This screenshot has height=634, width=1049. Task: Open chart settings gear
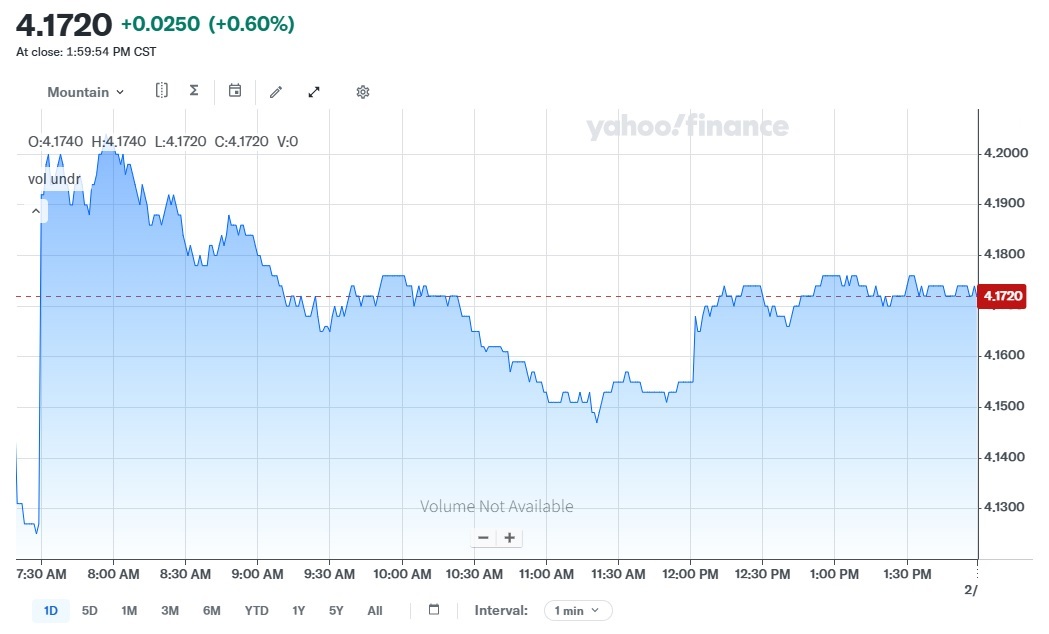coord(363,92)
